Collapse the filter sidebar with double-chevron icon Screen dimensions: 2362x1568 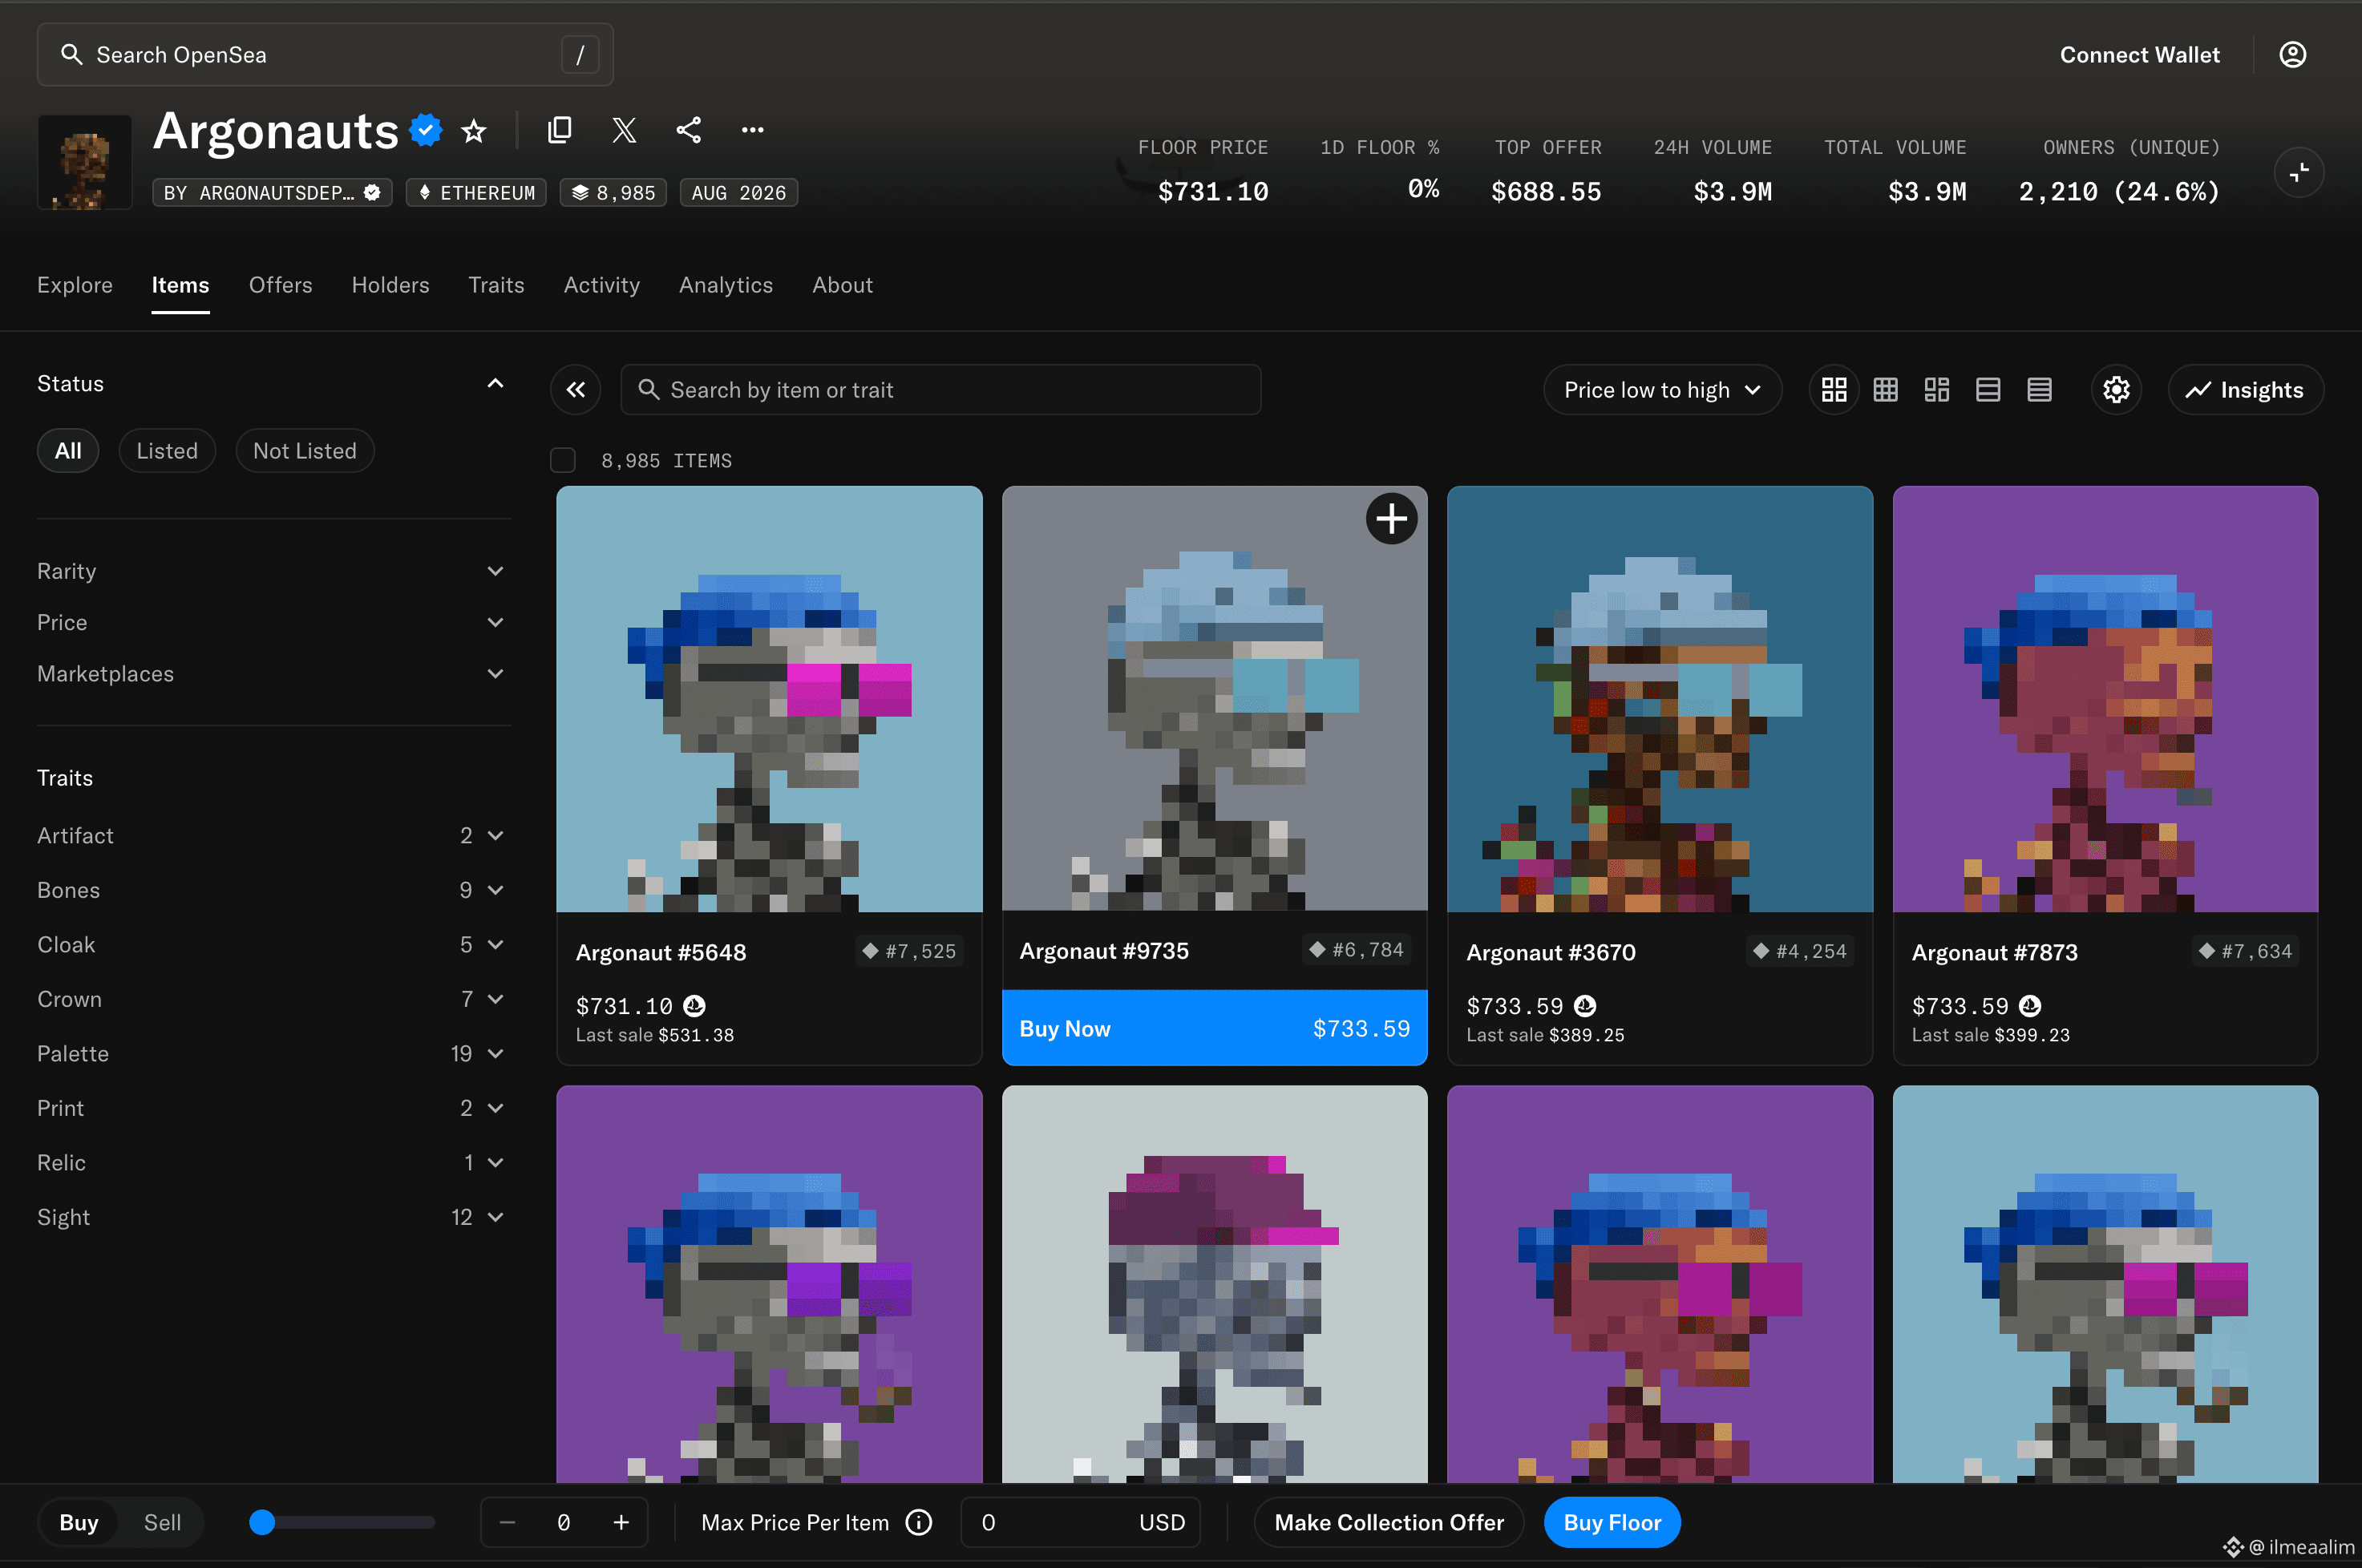575,390
